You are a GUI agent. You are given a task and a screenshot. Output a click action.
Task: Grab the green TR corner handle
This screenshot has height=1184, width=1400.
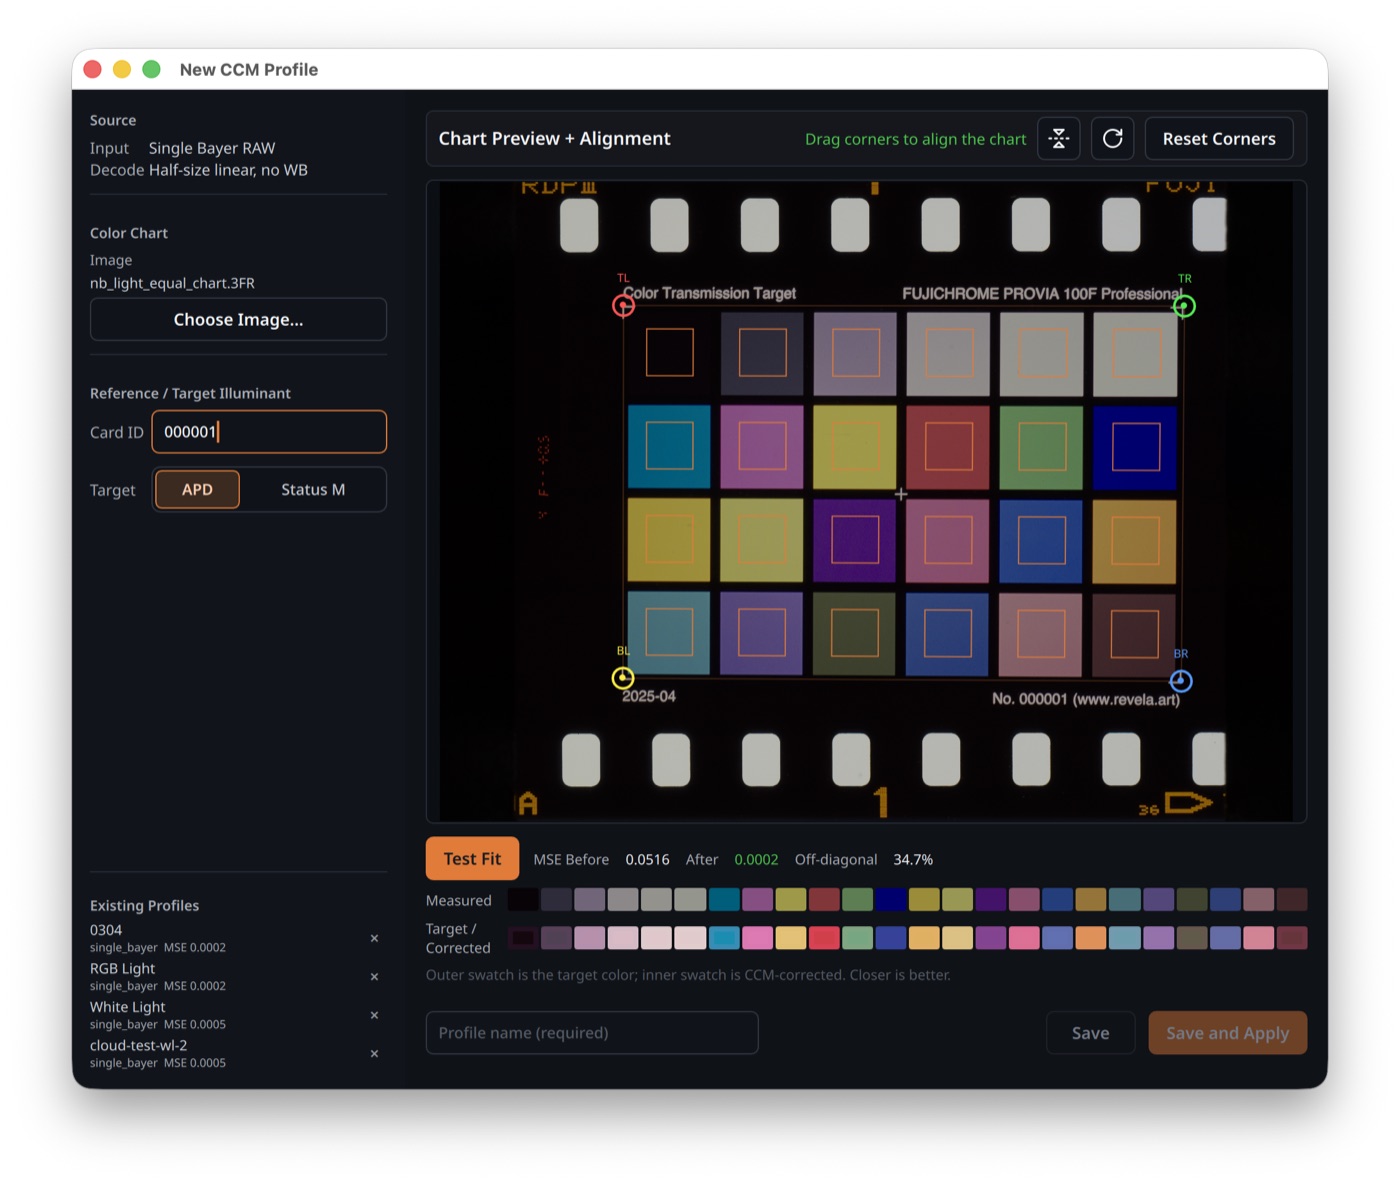coord(1184,306)
